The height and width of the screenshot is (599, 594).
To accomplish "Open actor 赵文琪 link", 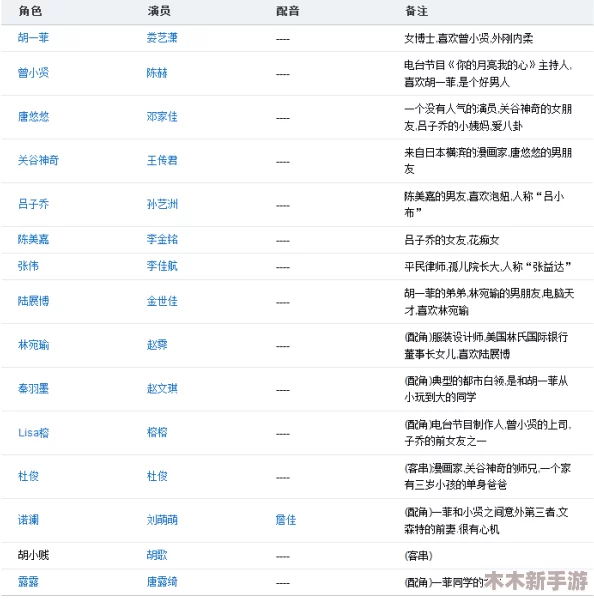I will point(162,389).
